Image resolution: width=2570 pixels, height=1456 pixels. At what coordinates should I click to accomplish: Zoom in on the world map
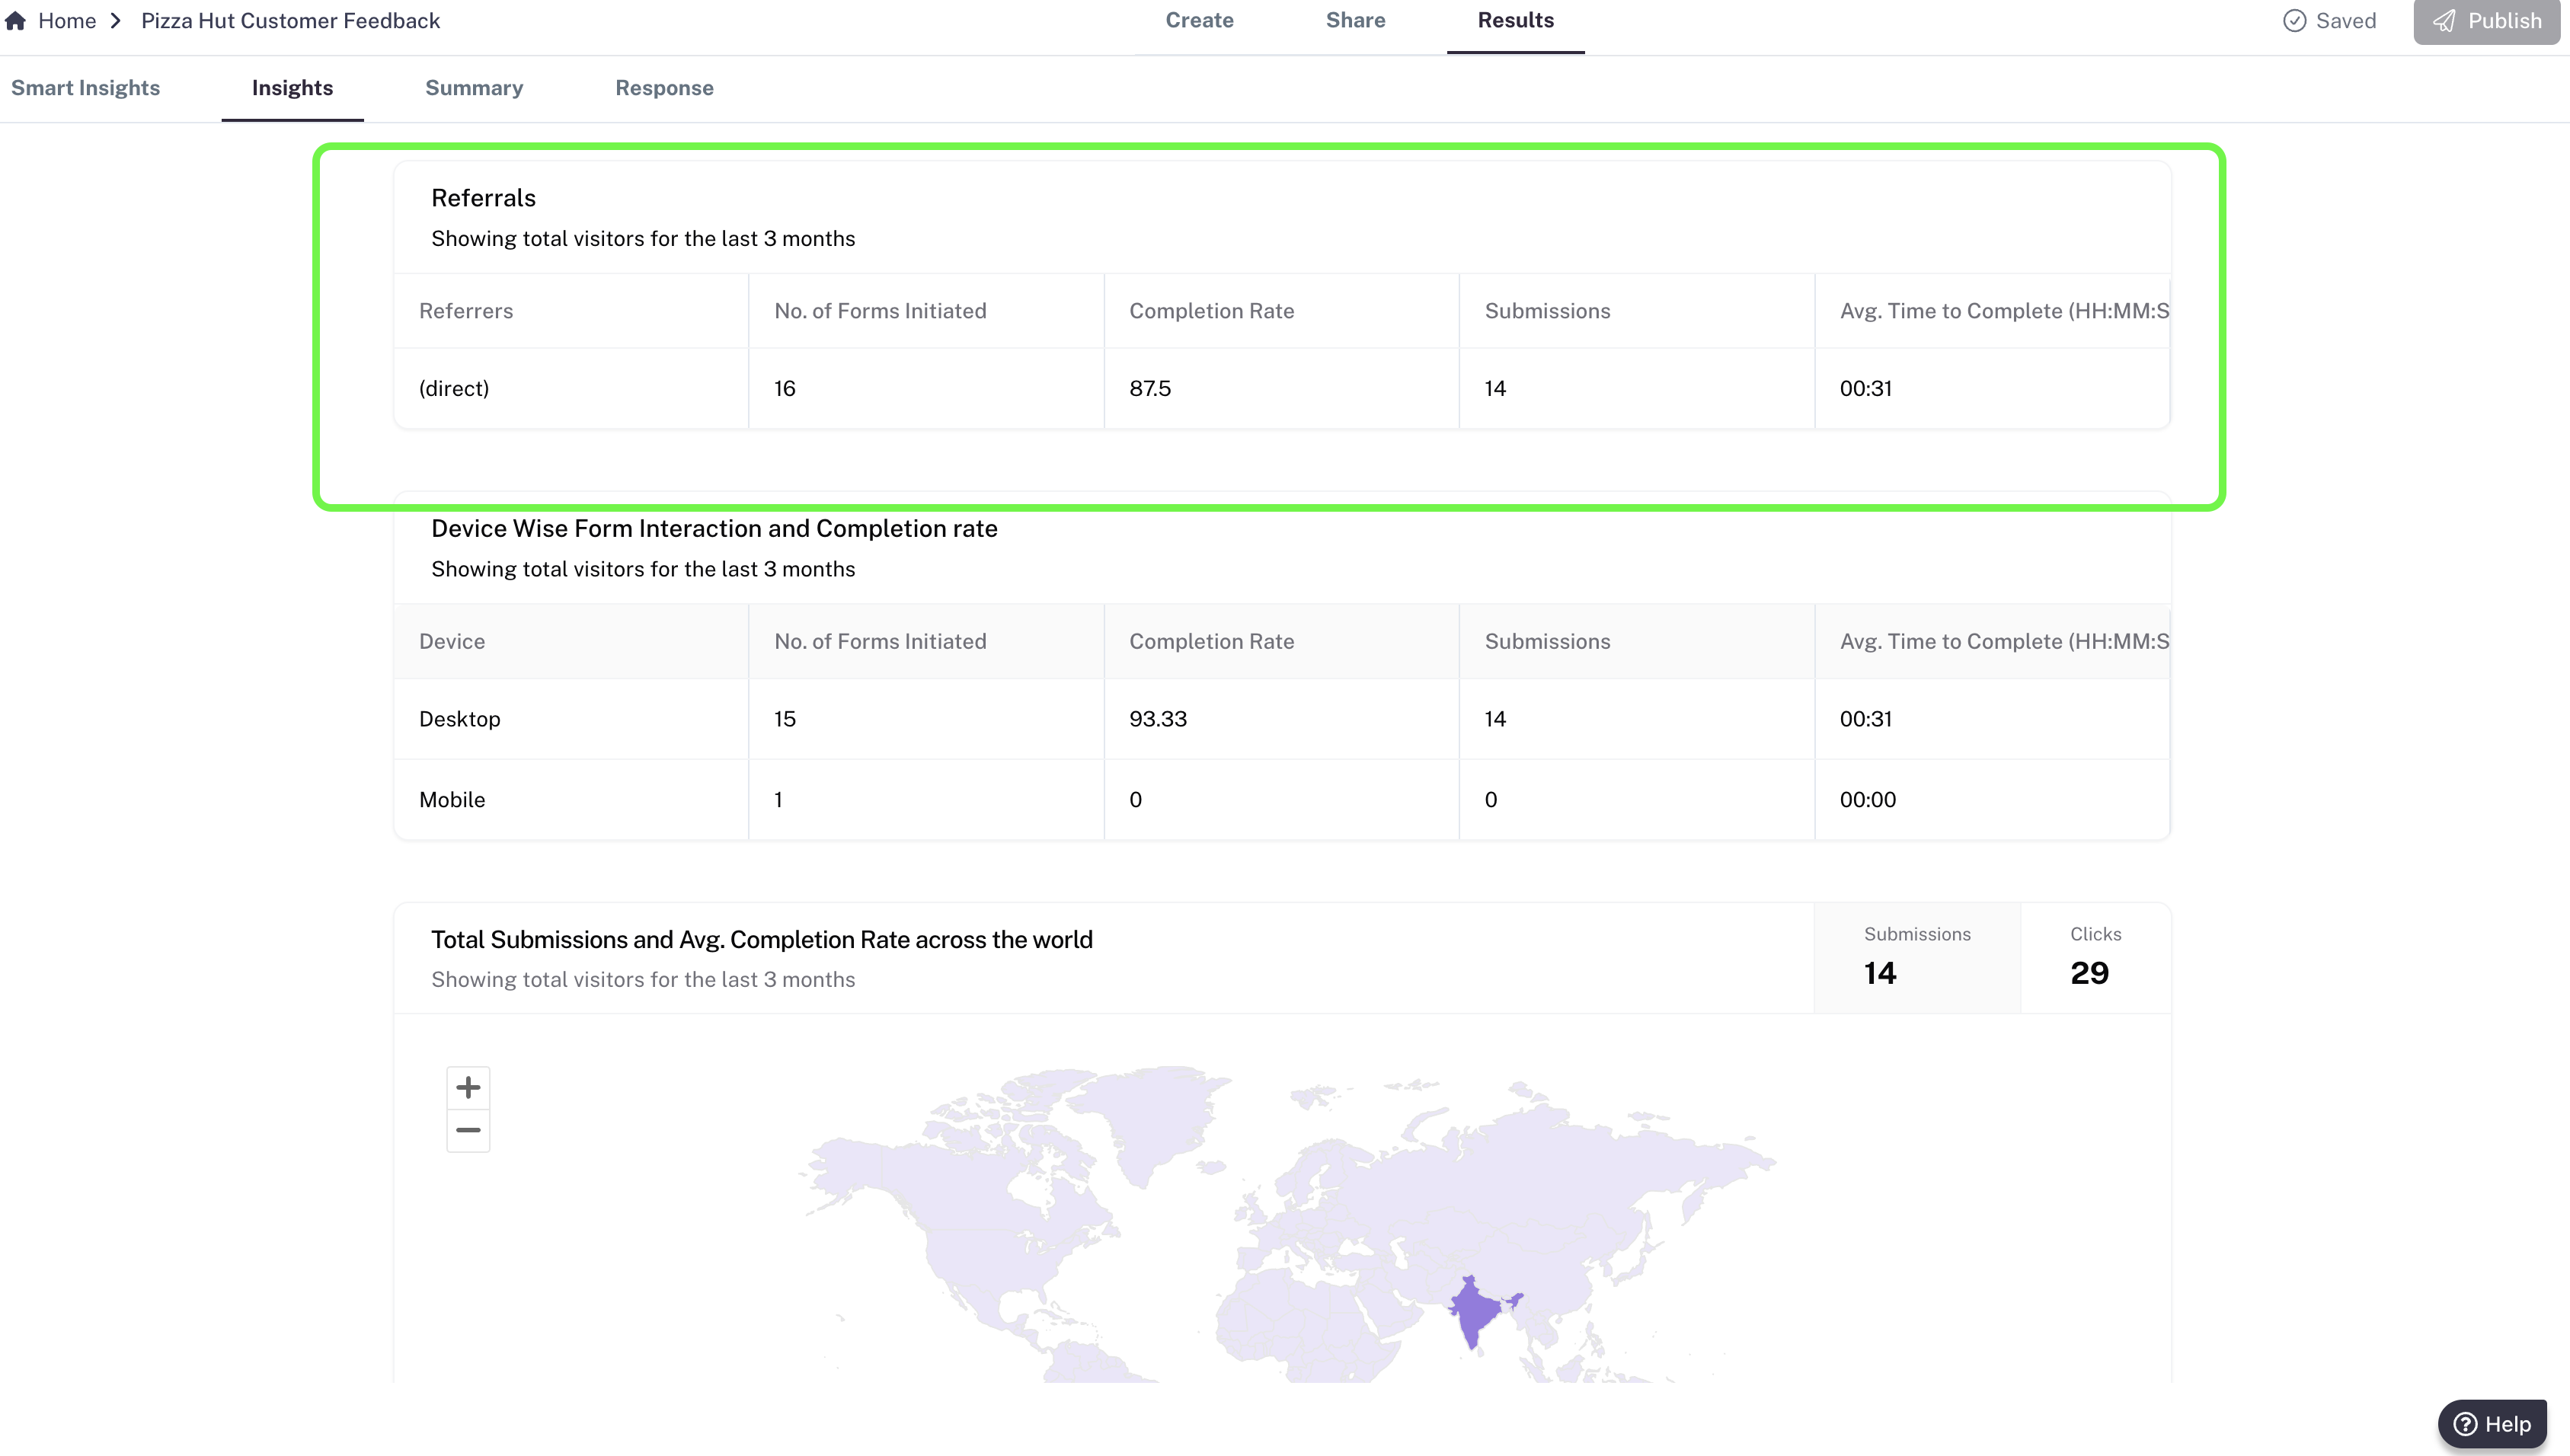pos(467,1087)
